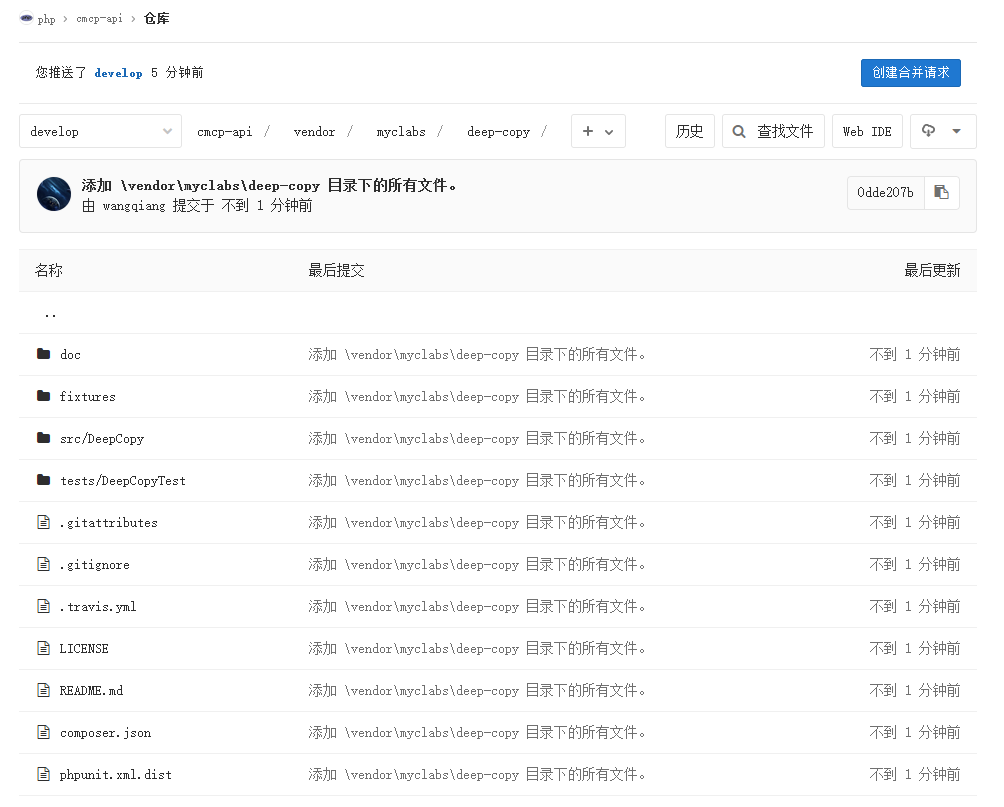Click the .gitattributes file icon

43,522
